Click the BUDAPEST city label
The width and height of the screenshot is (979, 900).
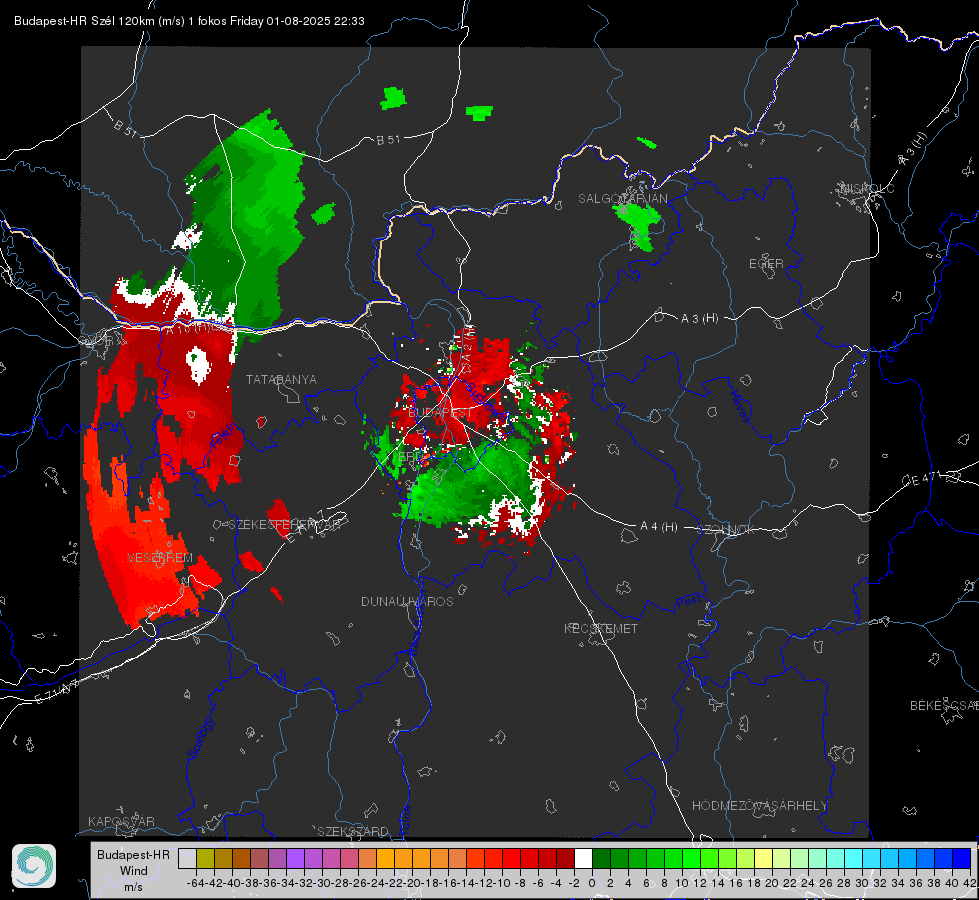(440, 413)
